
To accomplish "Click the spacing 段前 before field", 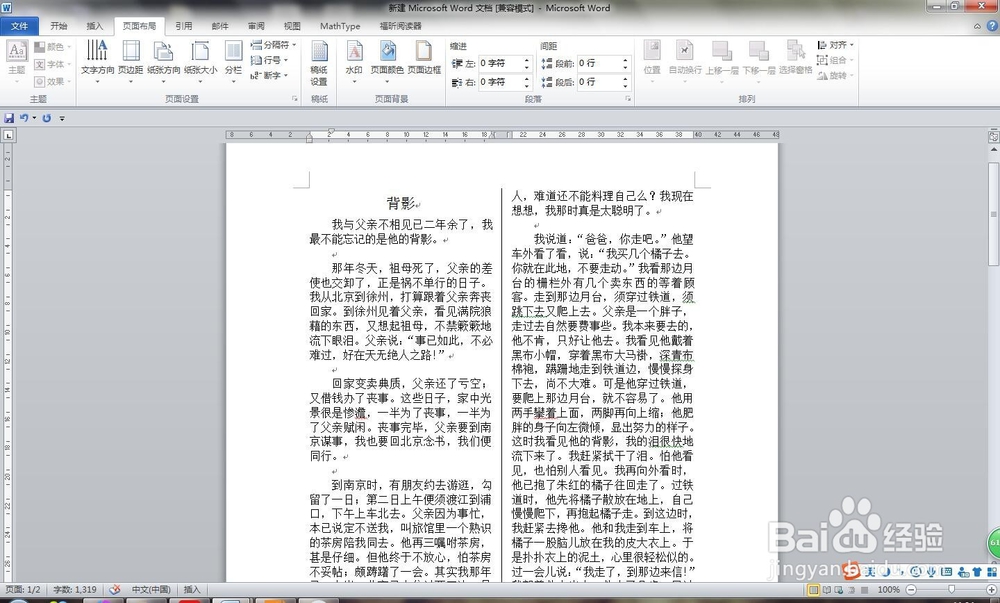I will coord(603,64).
